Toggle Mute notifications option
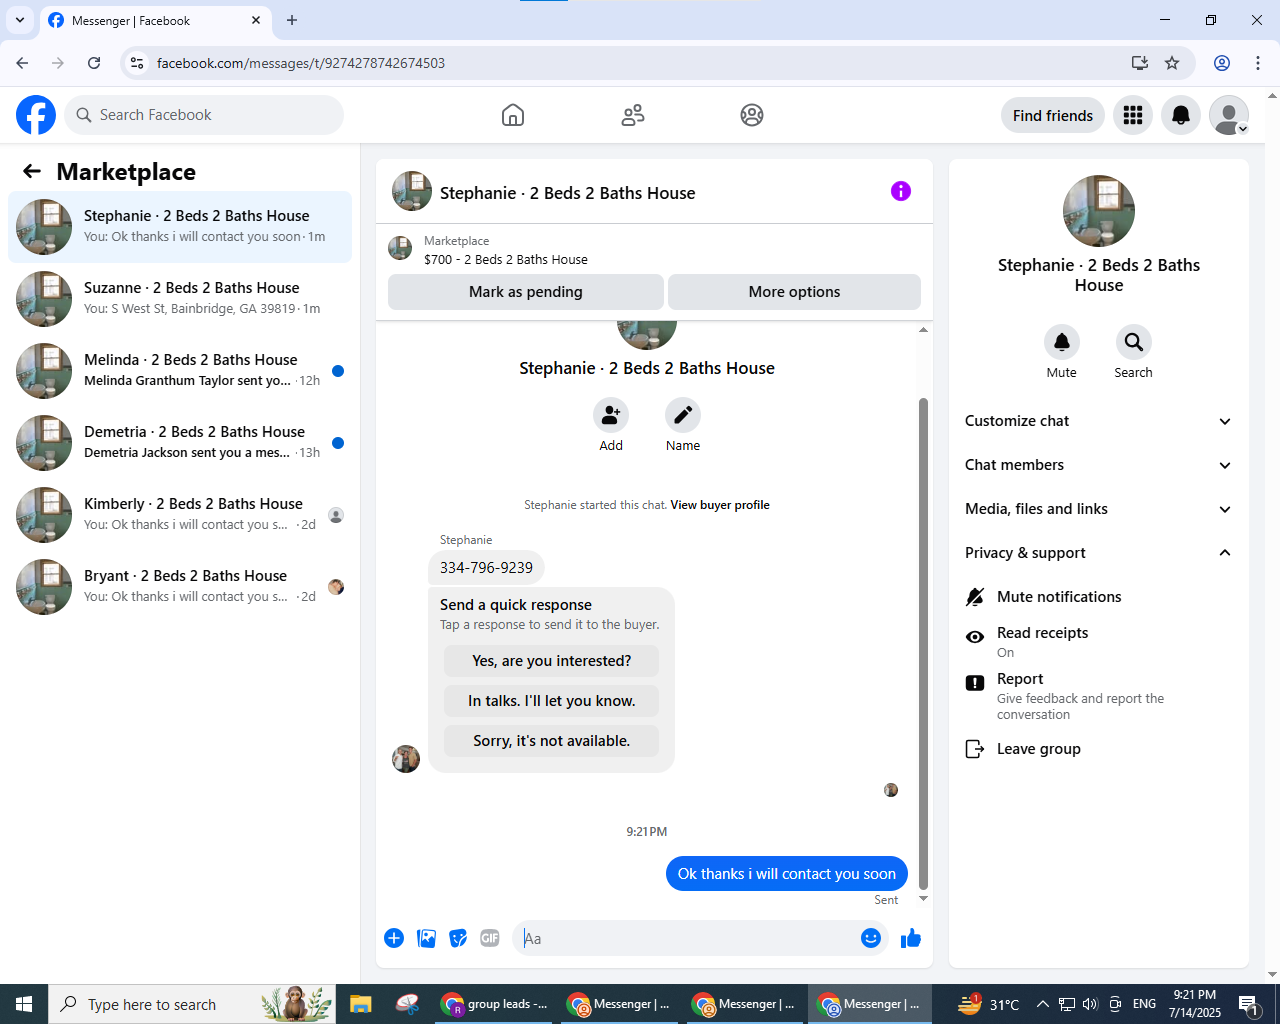Viewport: 1280px width, 1024px height. (1099, 597)
